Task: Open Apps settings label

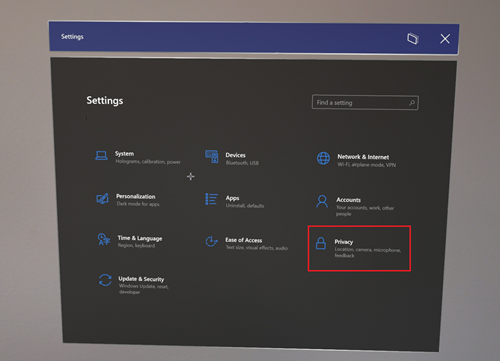Action: pos(232,198)
